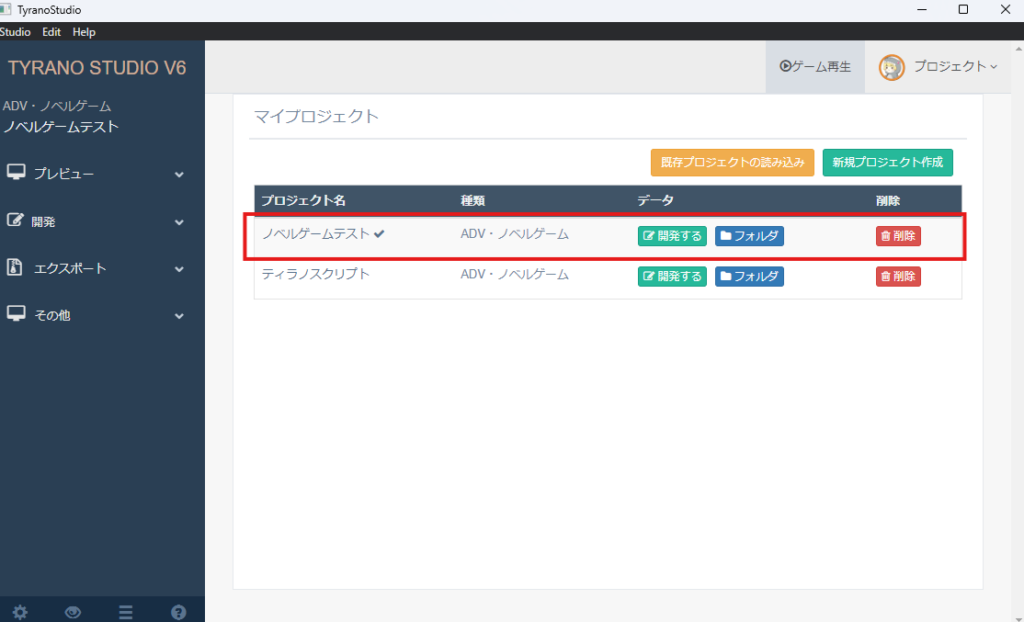Image resolution: width=1024 pixels, height=622 pixels.
Task: Click 新規プロジェクト作成 button
Action: click(887, 162)
